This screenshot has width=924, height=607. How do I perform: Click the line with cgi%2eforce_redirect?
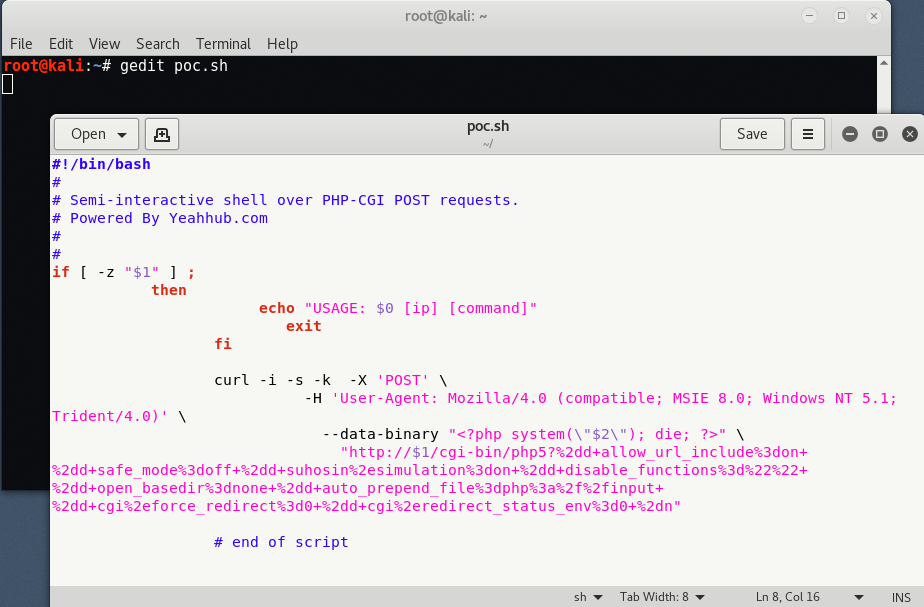tap(367, 506)
